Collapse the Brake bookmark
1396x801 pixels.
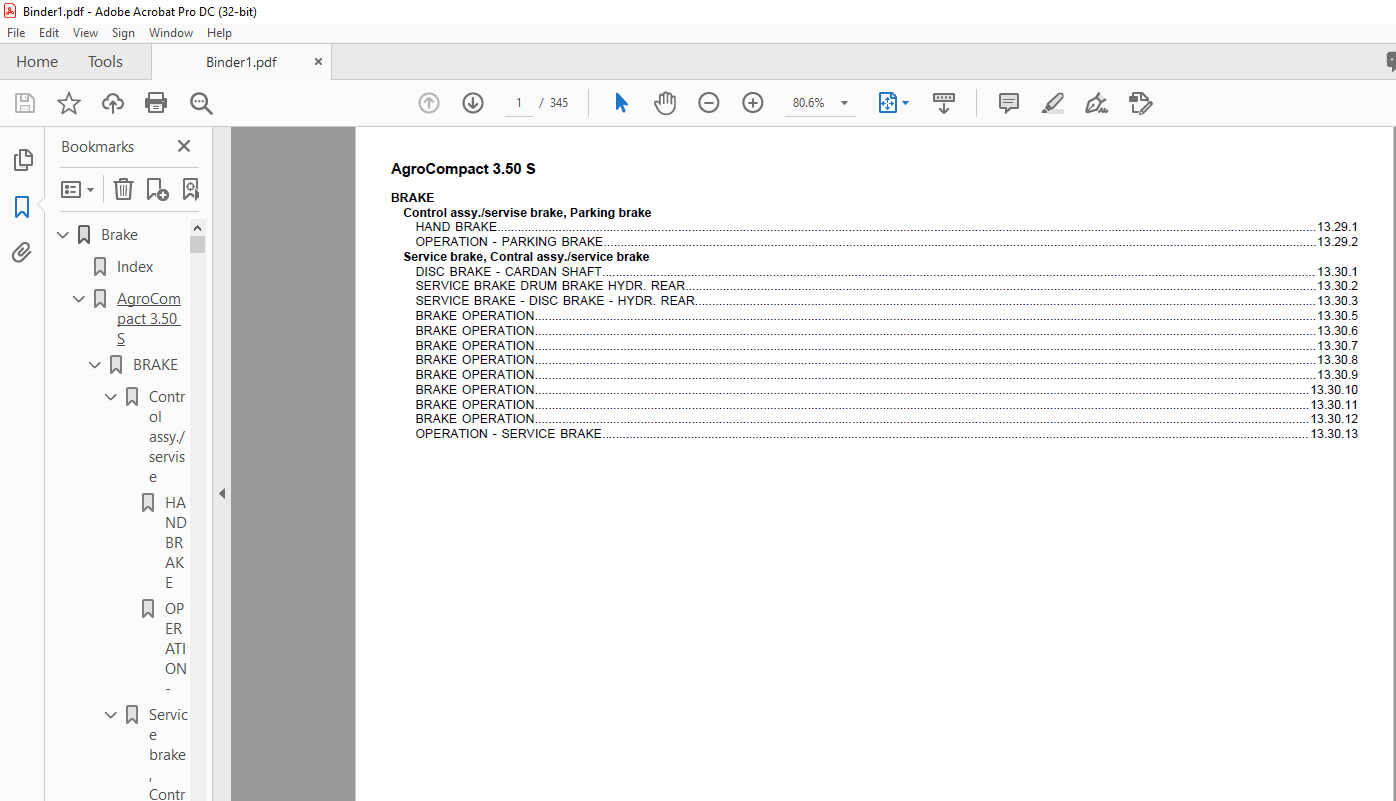pyautogui.click(x=64, y=235)
